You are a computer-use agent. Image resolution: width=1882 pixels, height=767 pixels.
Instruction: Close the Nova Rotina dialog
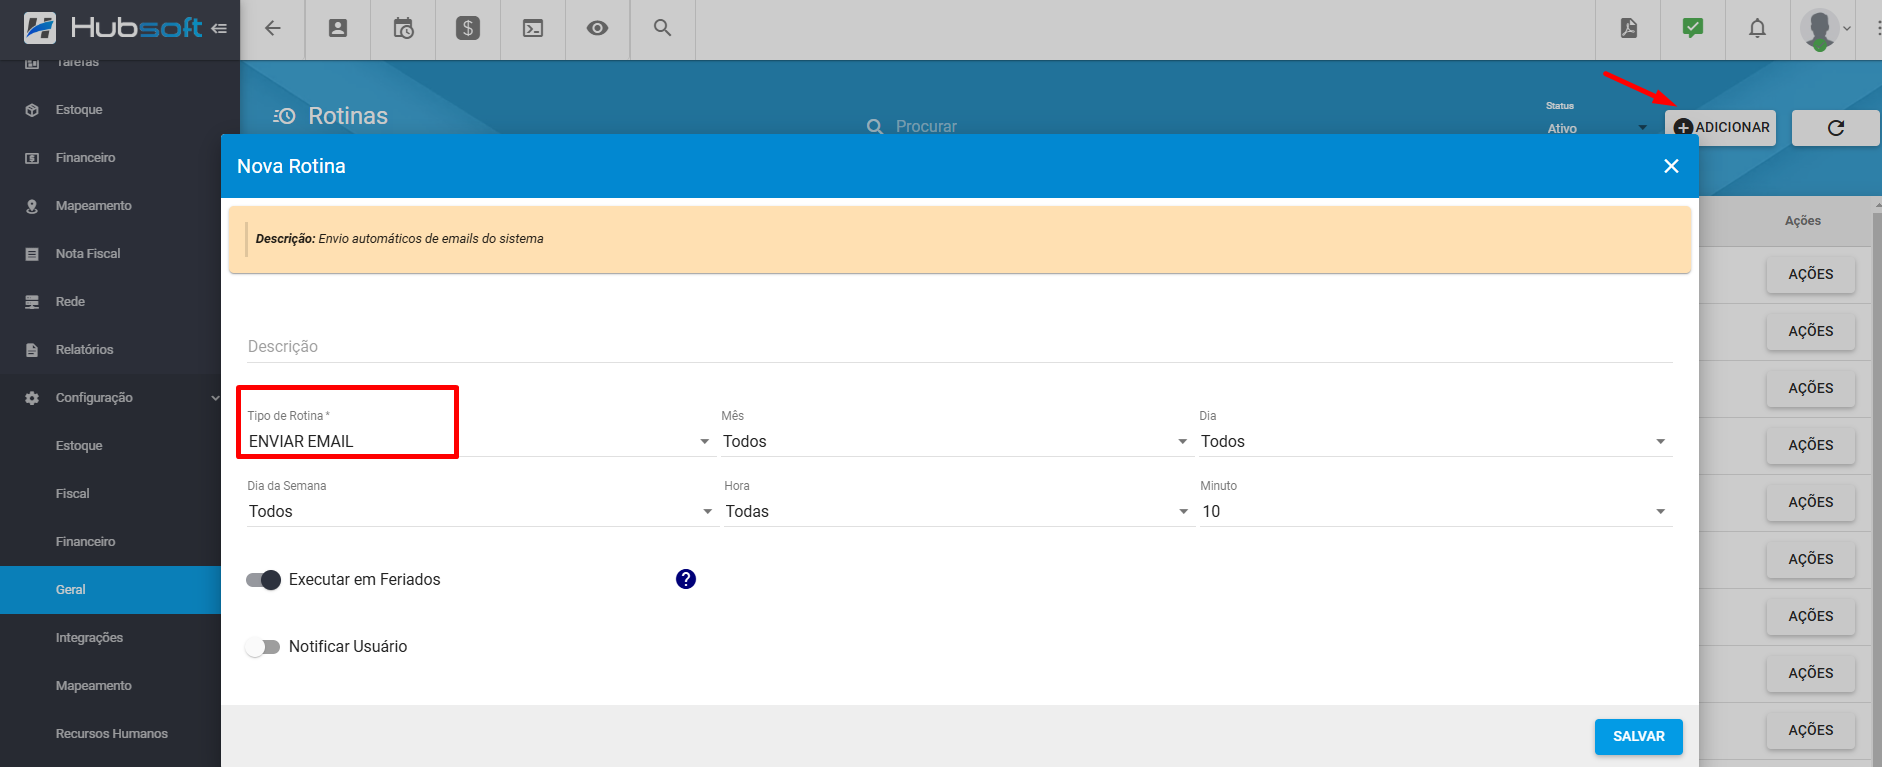click(1671, 166)
